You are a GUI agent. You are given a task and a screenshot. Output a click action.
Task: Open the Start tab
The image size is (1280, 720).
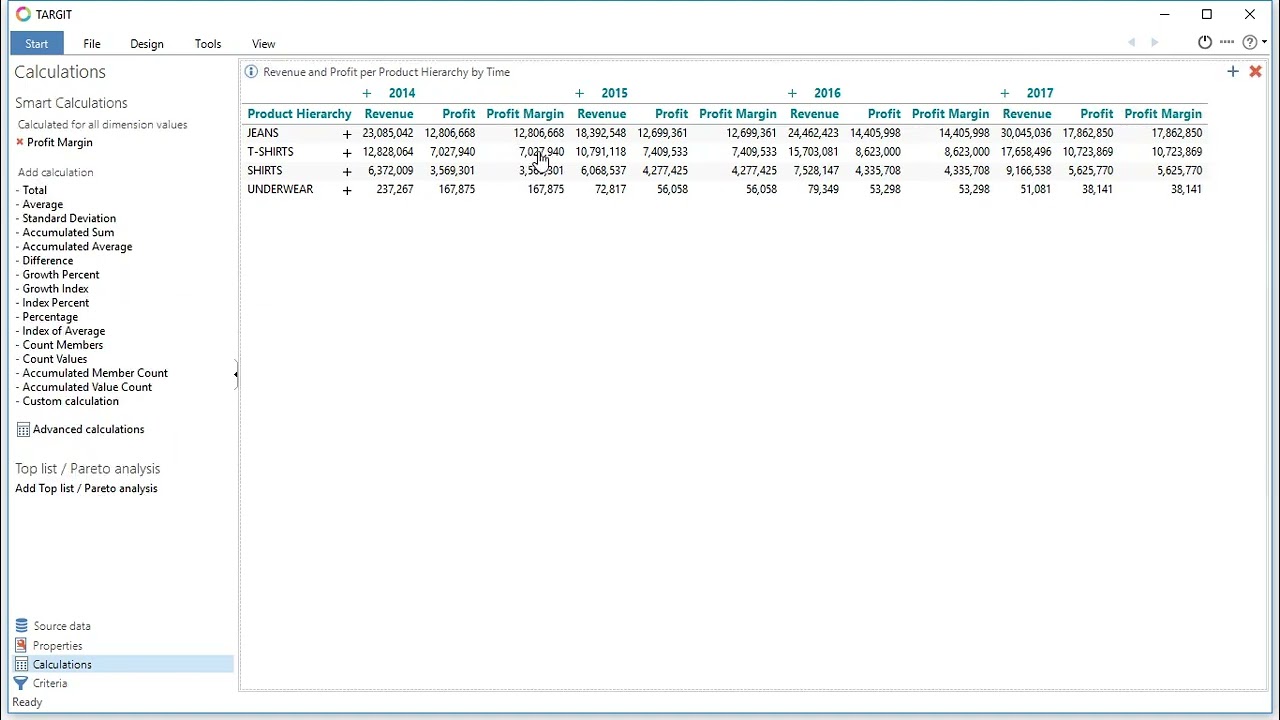pyautogui.click(x=37, y=44)
